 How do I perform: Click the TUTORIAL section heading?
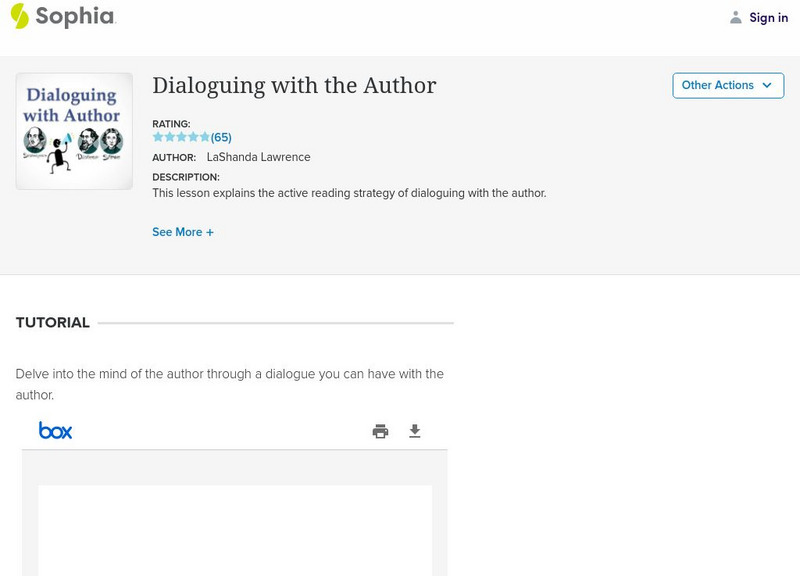[x=52, y=323]
